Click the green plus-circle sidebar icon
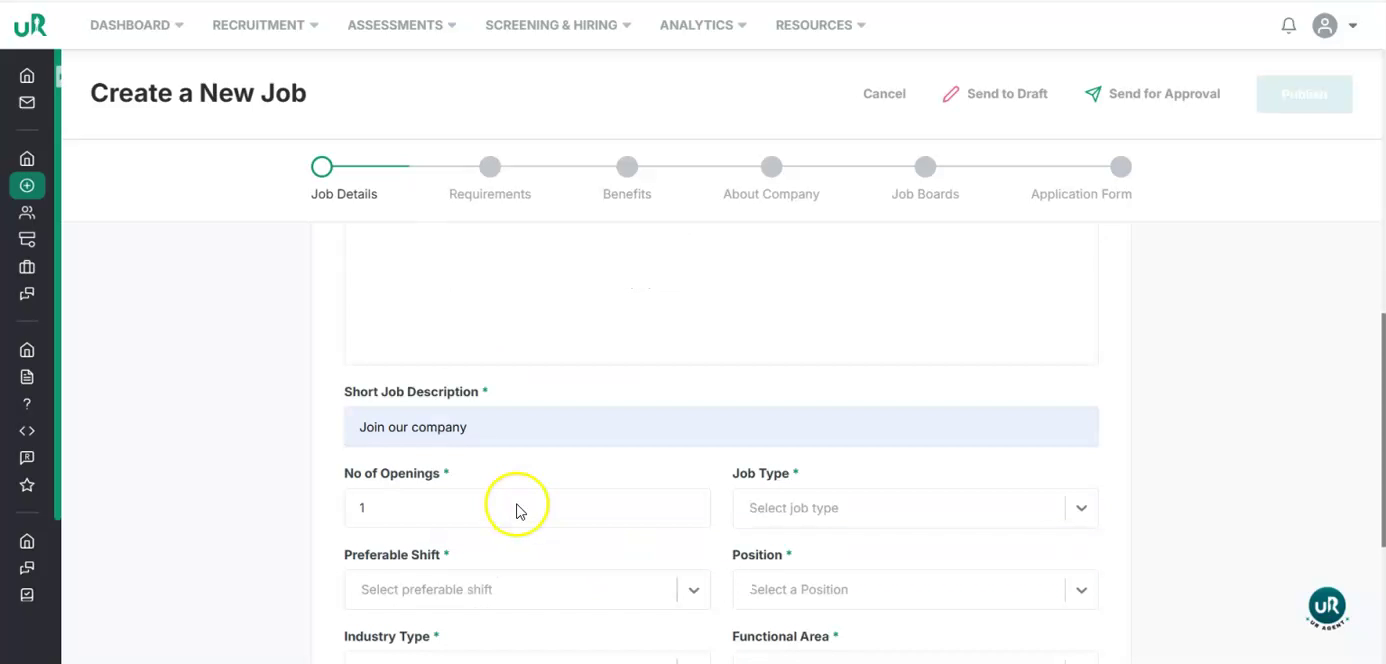 coord(27,185)
